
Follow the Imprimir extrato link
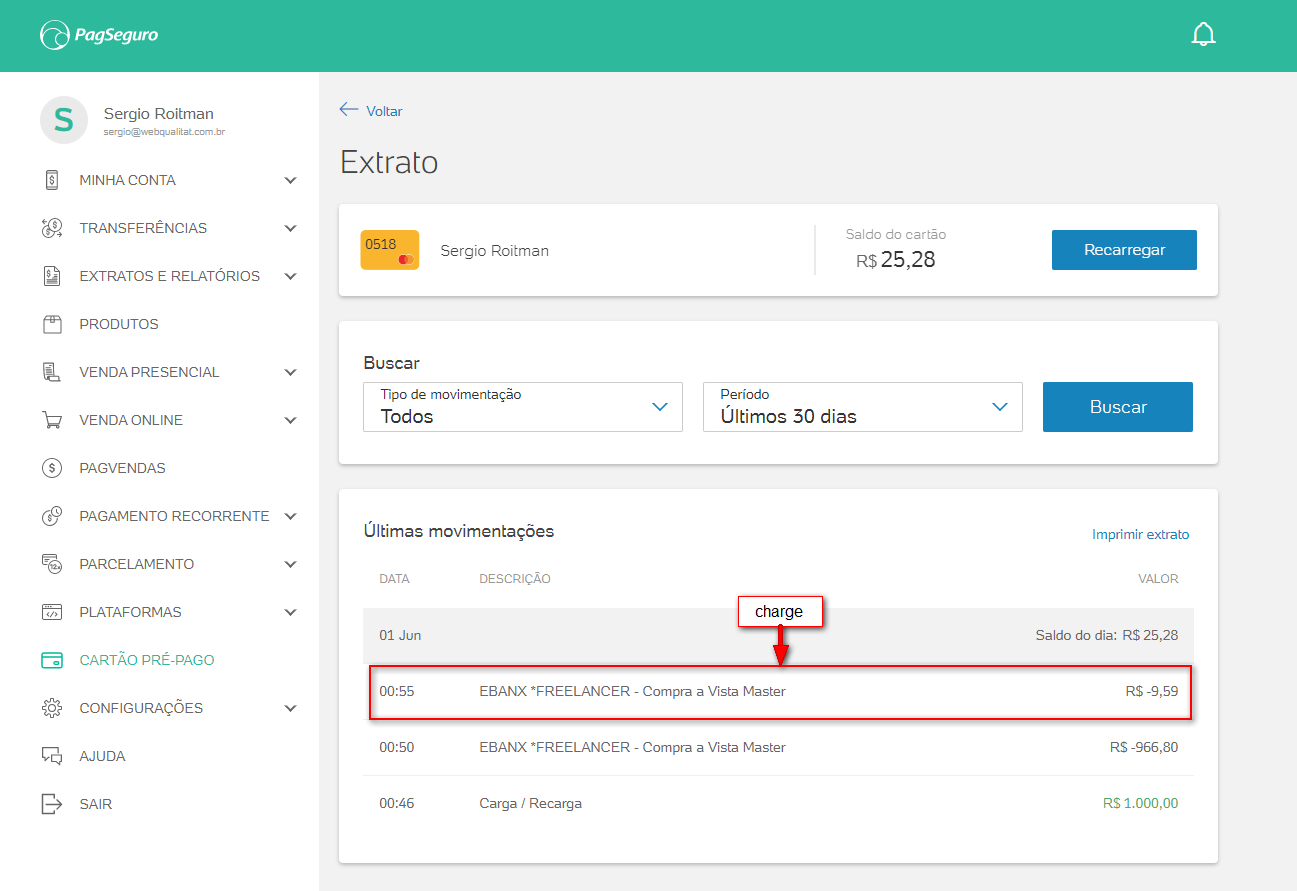pos(1140,535)
